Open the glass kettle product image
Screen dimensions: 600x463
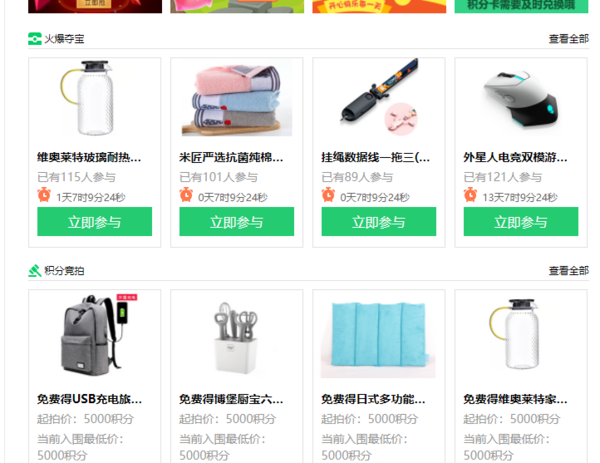click(x=88, y=98)
